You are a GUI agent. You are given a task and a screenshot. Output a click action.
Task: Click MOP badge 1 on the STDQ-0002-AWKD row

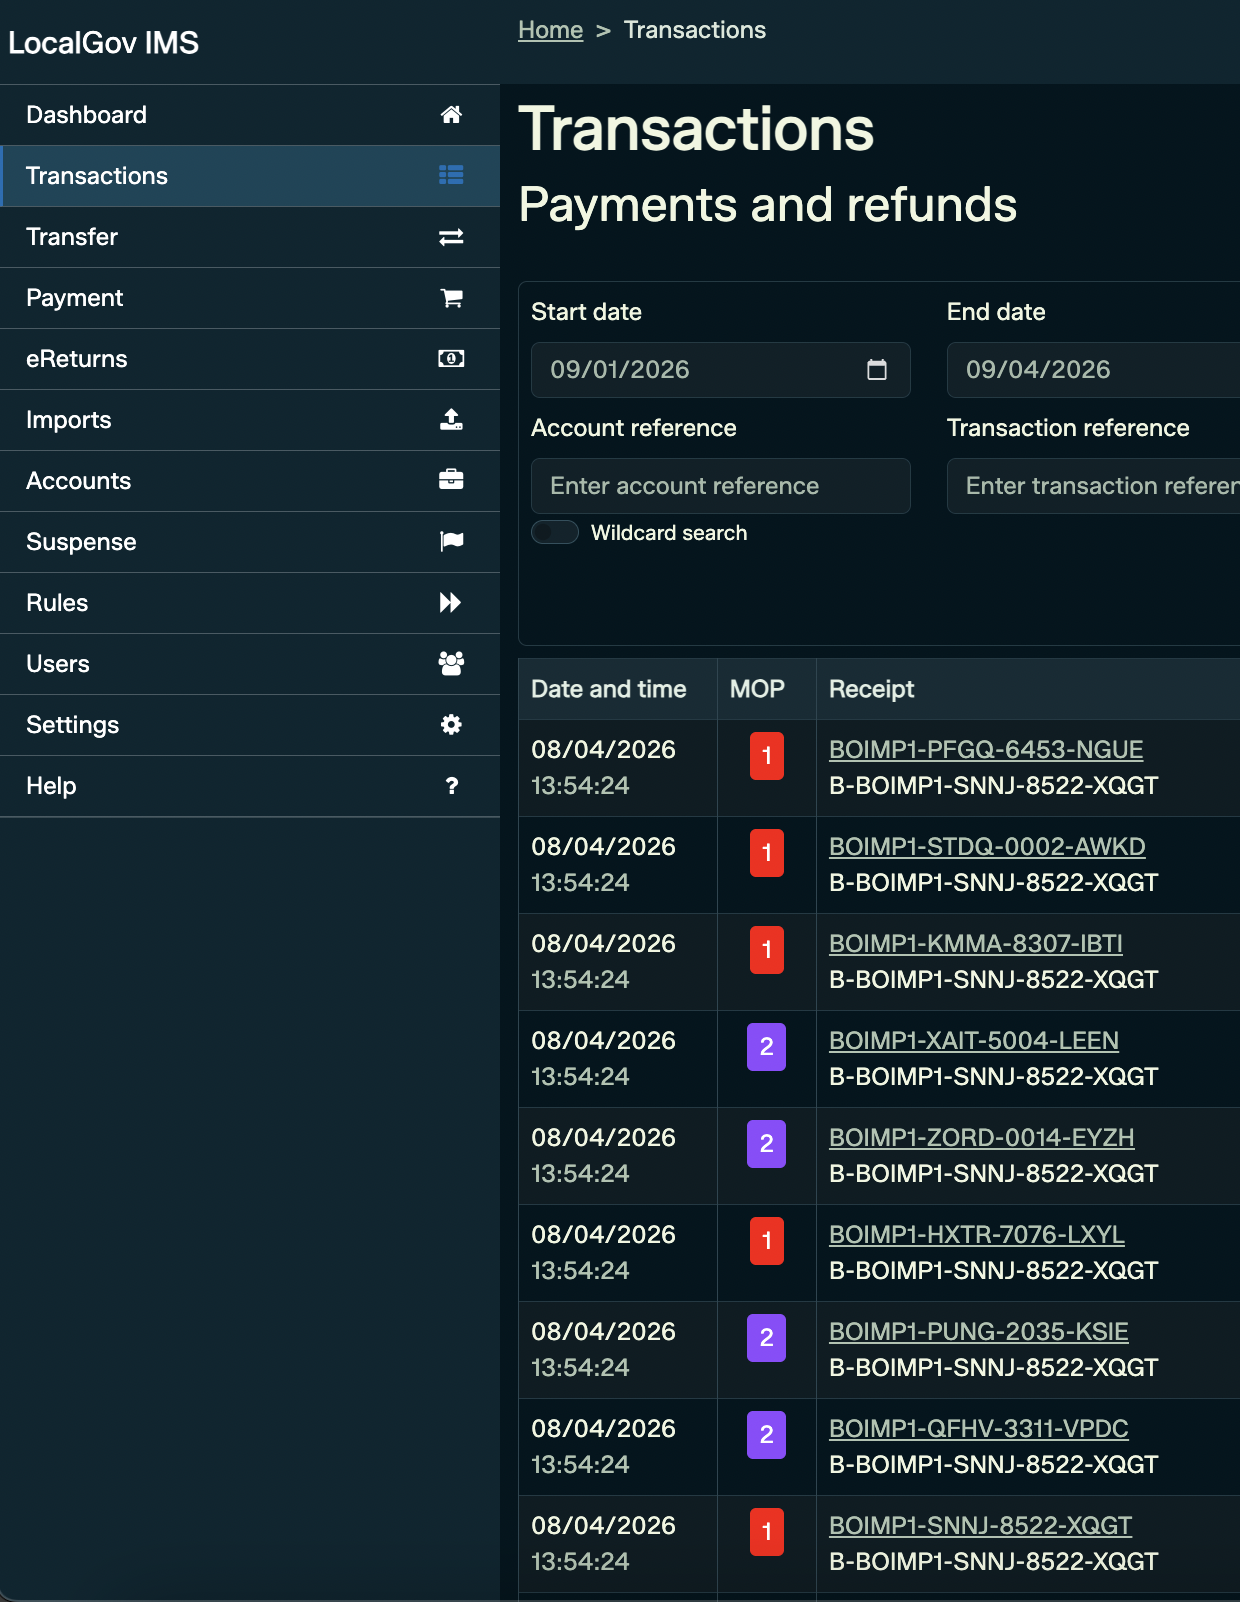[767, 853]
